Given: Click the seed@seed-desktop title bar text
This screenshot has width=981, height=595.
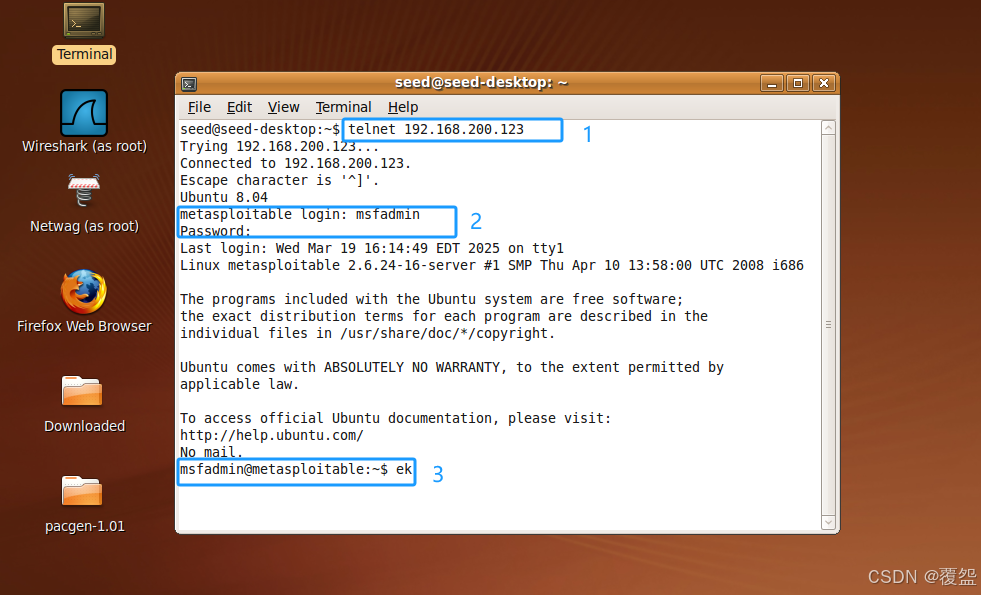Looking at the screenshot, I should click(x=481, y=83).
